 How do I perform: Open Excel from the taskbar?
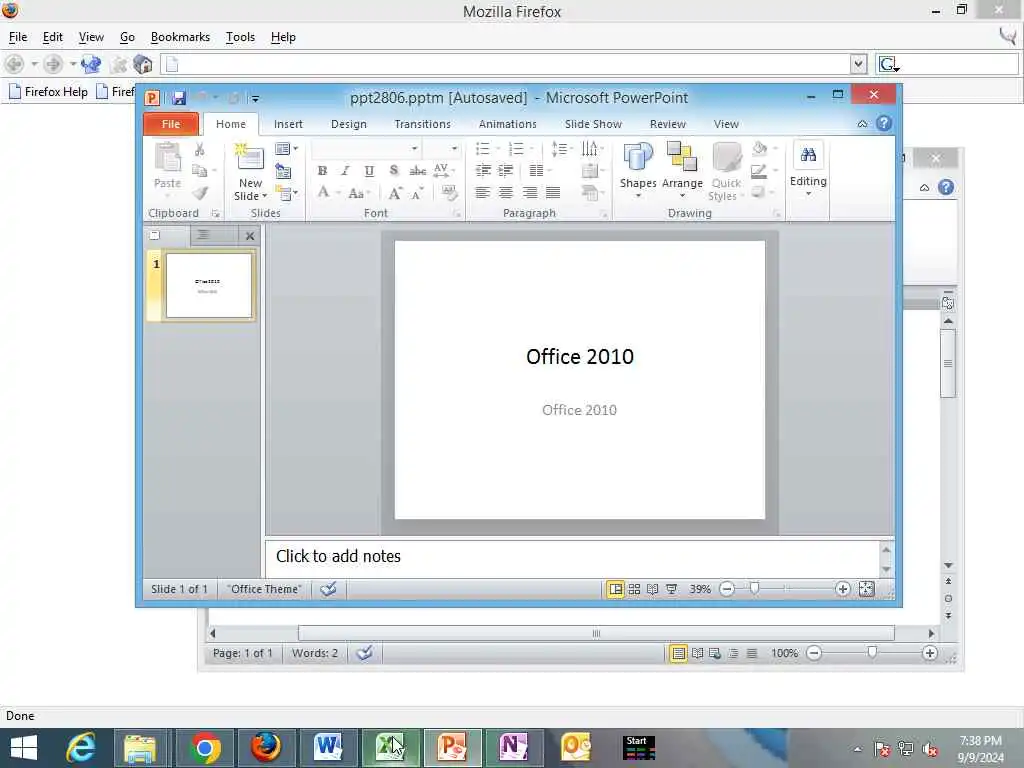click(391, 748)
